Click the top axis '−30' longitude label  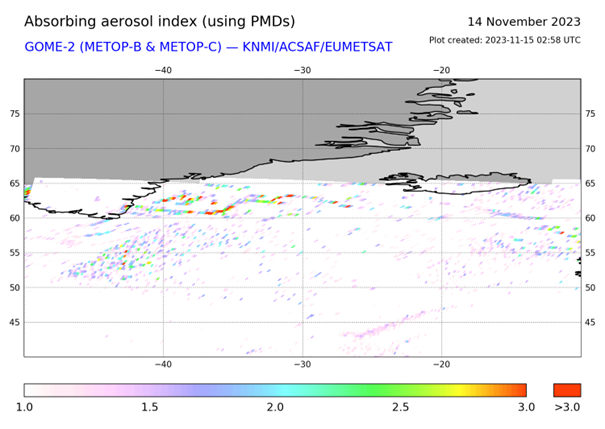tap(302, 70)
